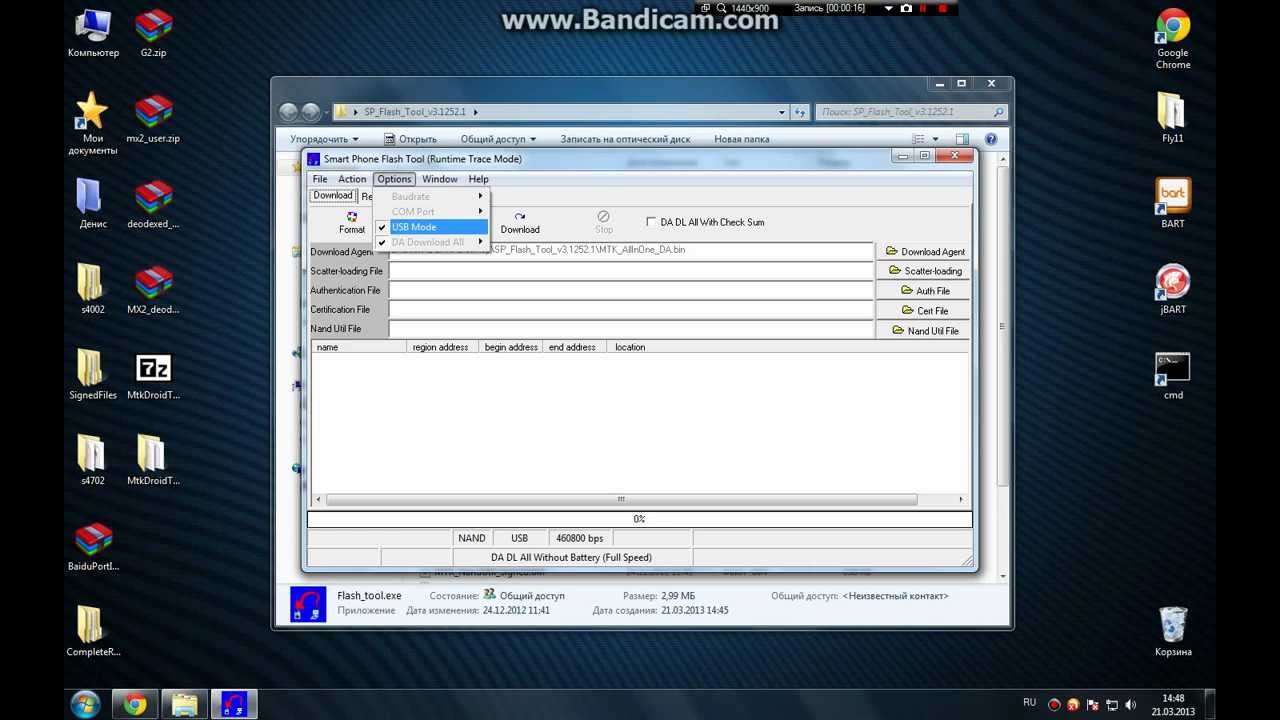Screen dimensions: 1280x720
Task: Select the MtkDroidT 7z archive icon
Action: [153, 376]
